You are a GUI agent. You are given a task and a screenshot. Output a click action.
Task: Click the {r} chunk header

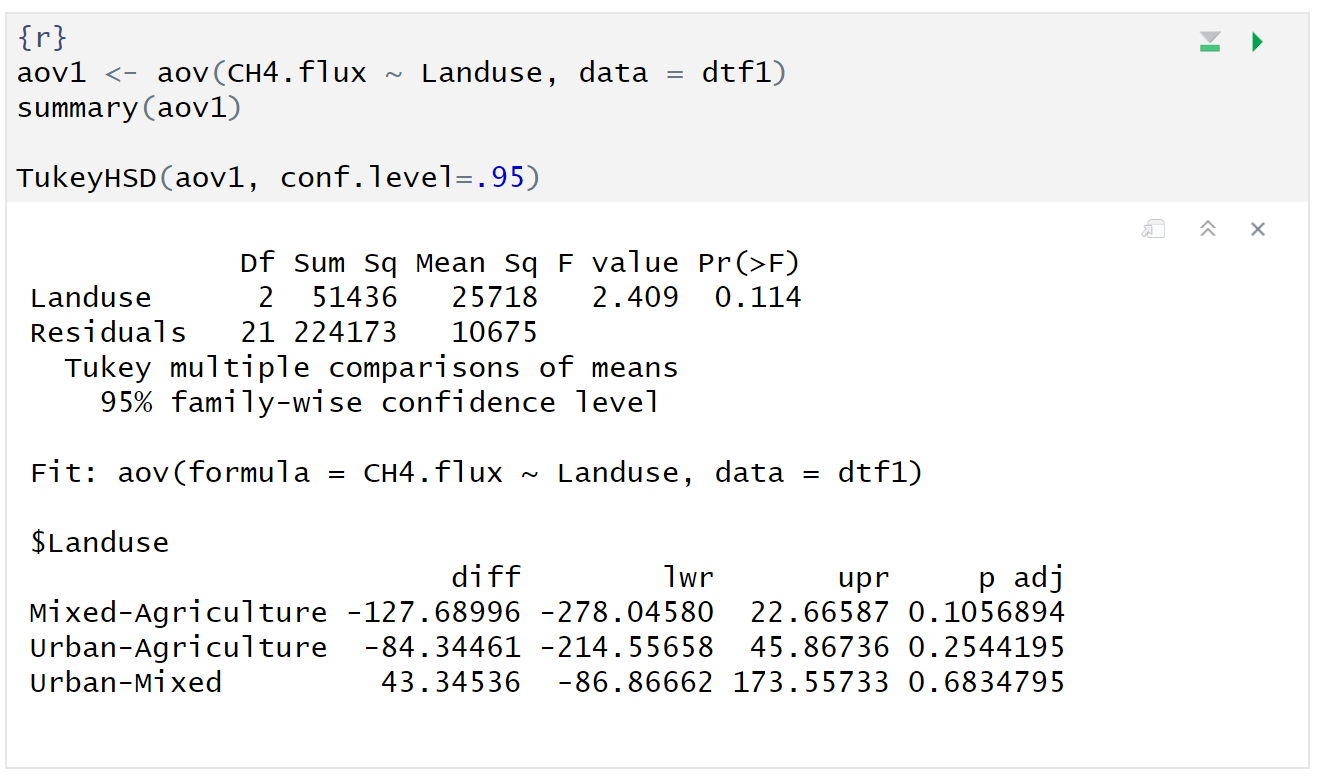click(42, 39)
